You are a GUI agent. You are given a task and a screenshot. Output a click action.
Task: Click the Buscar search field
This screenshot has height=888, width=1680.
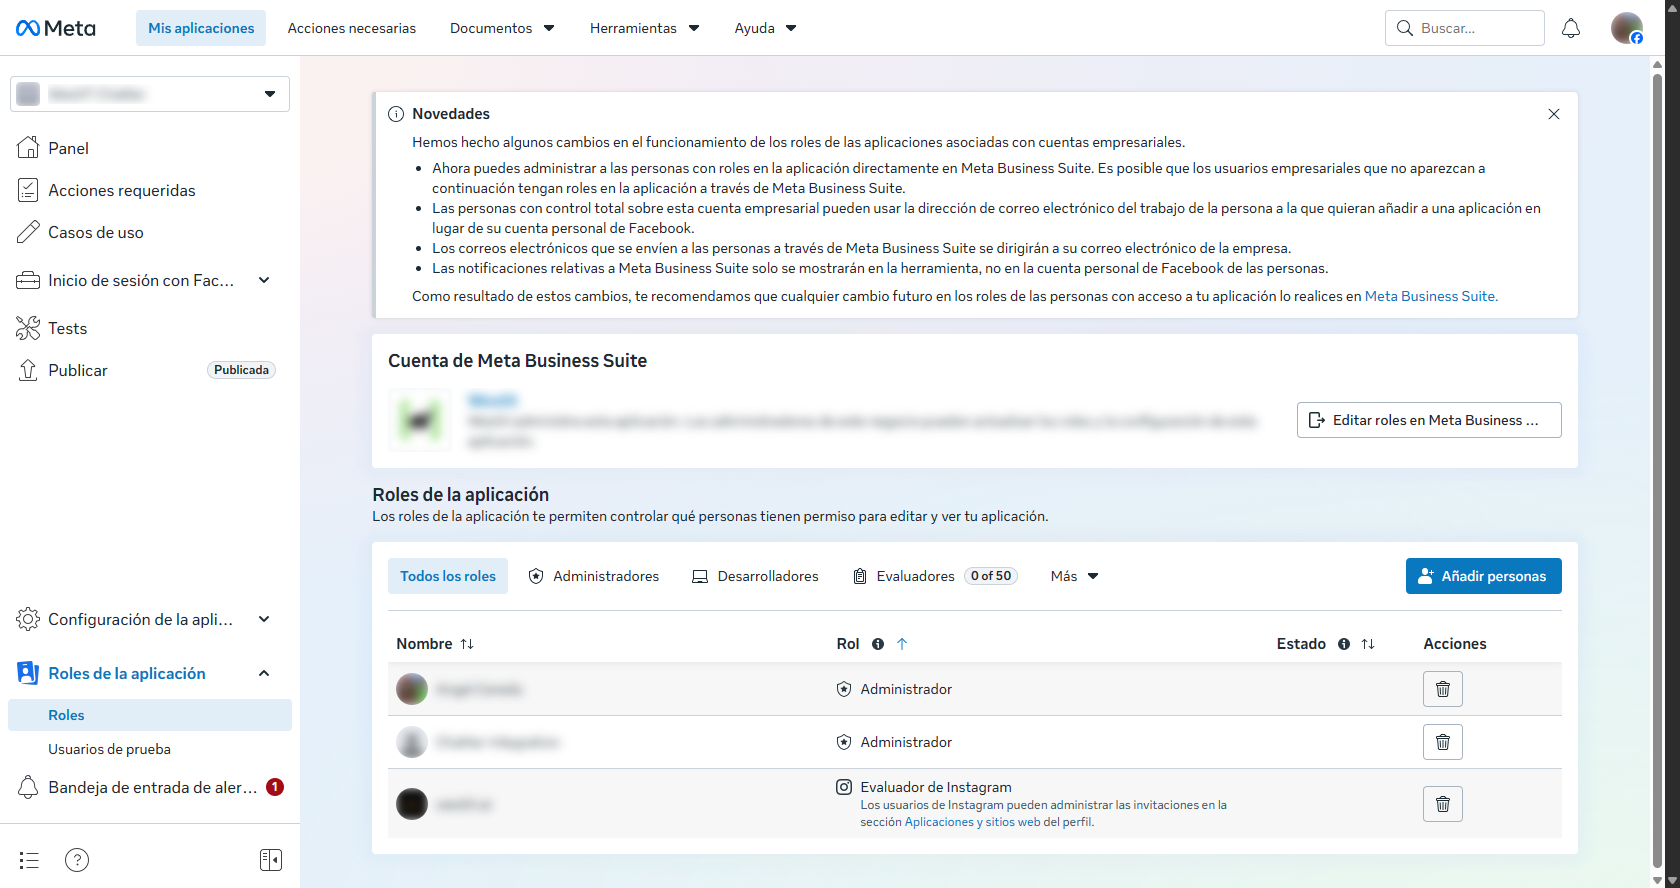[x=1465, y=28]
